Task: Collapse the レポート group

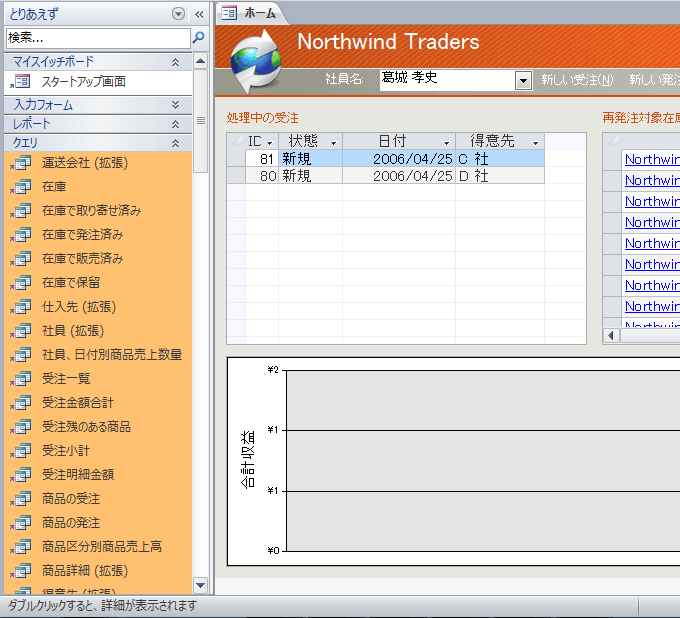Action: click(x=175, y=124)
